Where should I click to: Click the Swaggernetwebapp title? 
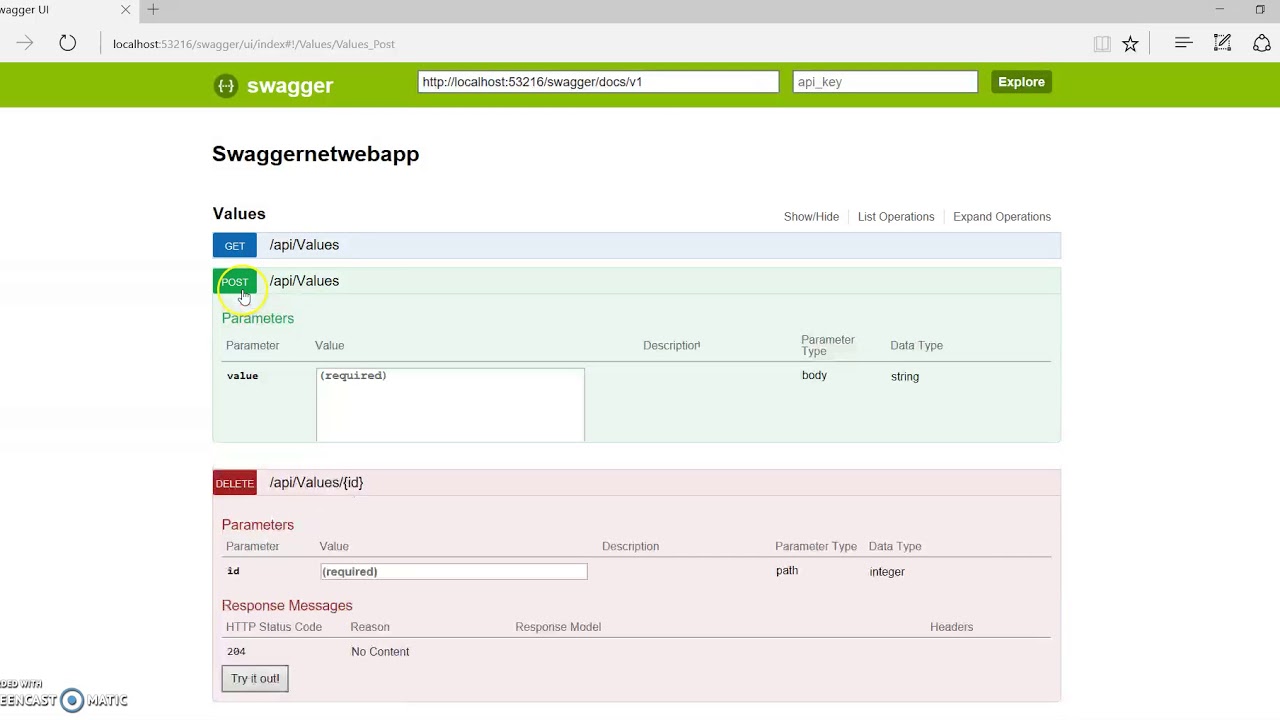pos(316,154)
